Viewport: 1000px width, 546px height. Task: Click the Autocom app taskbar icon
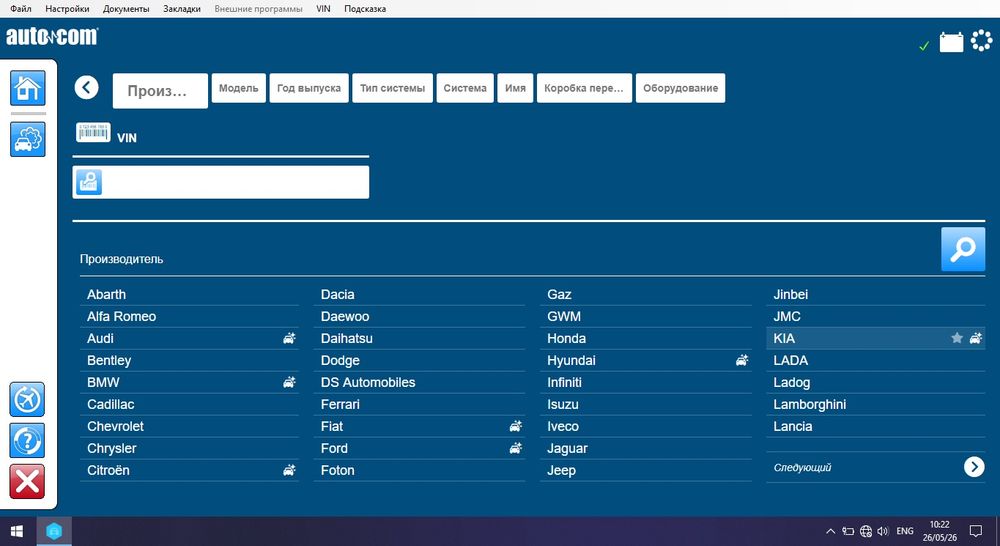tap(54, 531)
